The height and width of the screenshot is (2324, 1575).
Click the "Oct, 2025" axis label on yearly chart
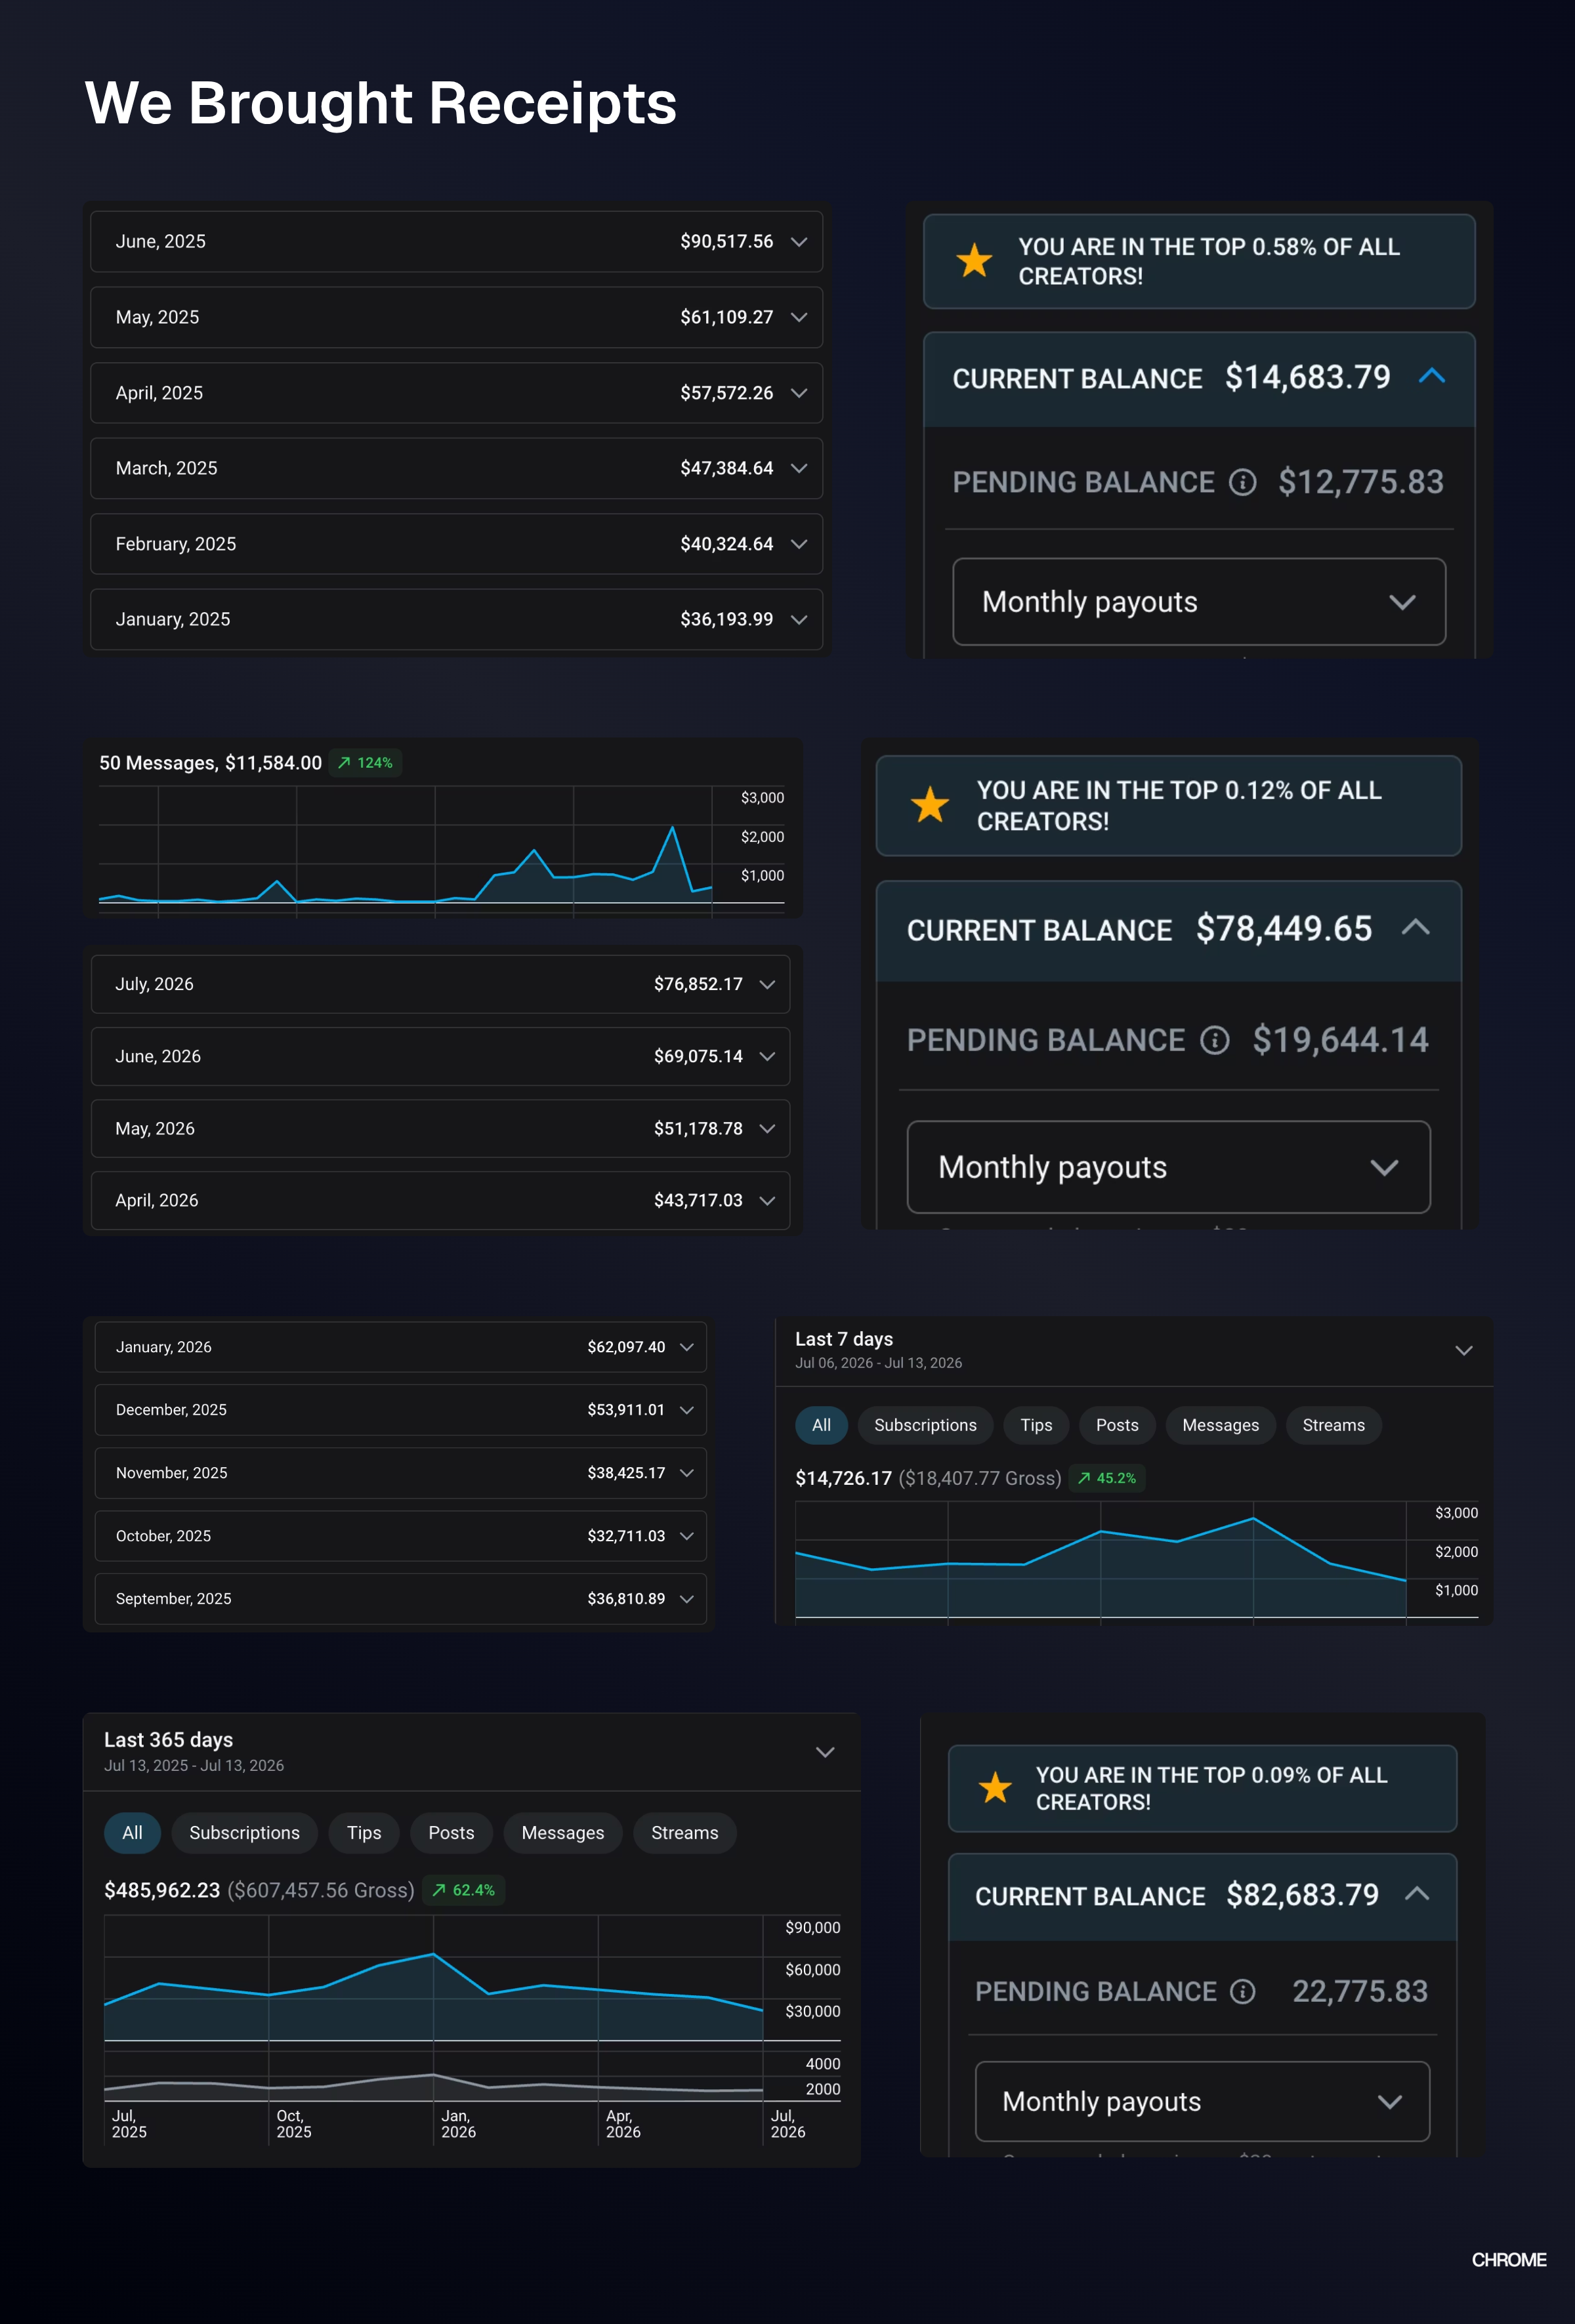pos(294,2124)
